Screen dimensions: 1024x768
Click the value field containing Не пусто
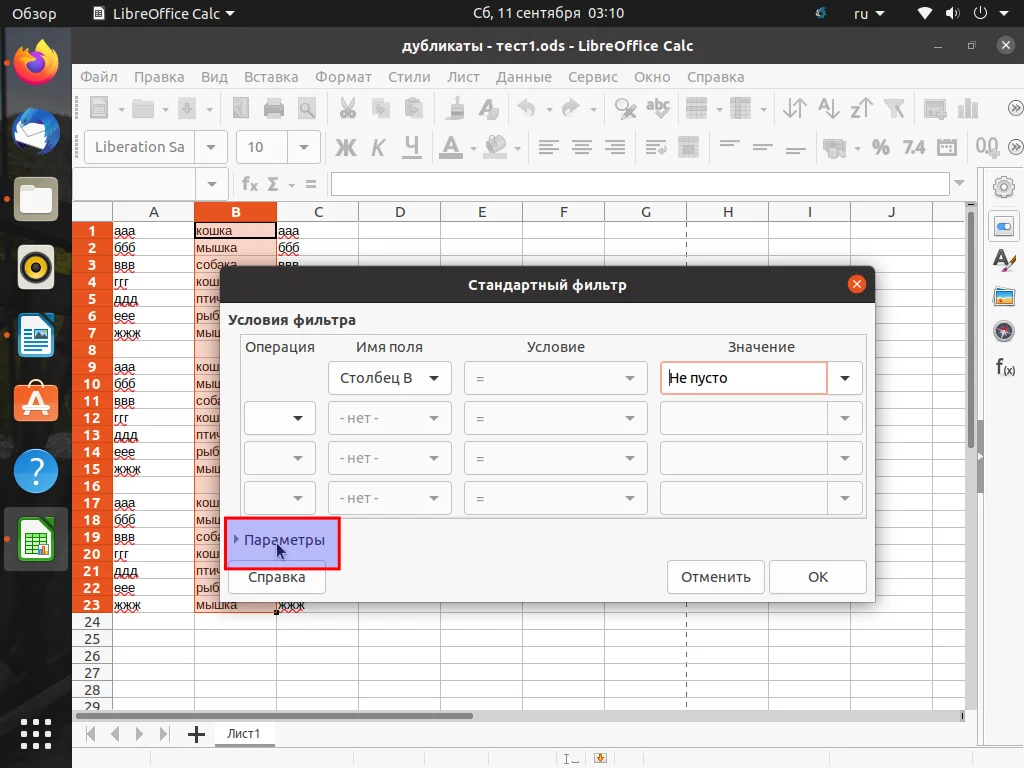[742, 378]
